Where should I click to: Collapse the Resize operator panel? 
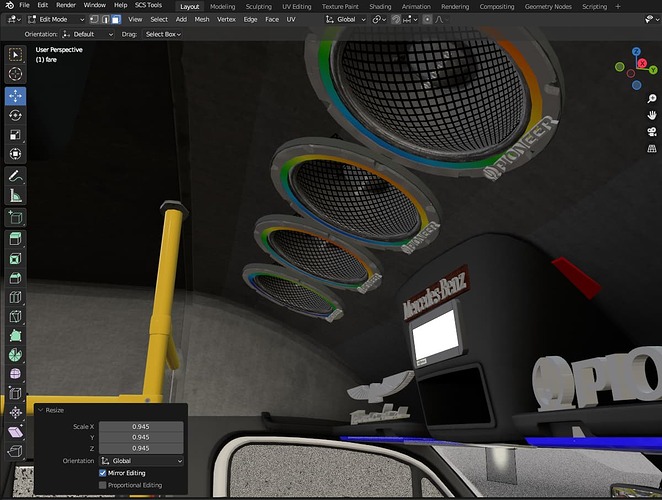(x=41, y=410)
